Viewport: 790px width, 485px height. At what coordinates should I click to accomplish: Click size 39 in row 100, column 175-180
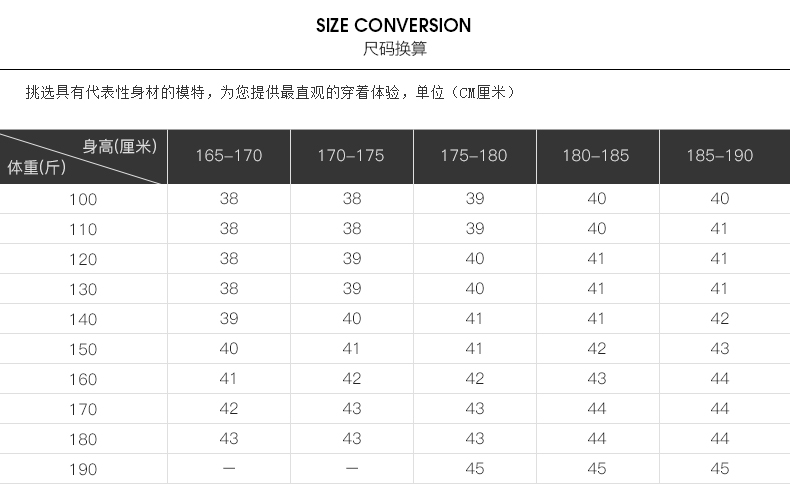tap(475, 198)
